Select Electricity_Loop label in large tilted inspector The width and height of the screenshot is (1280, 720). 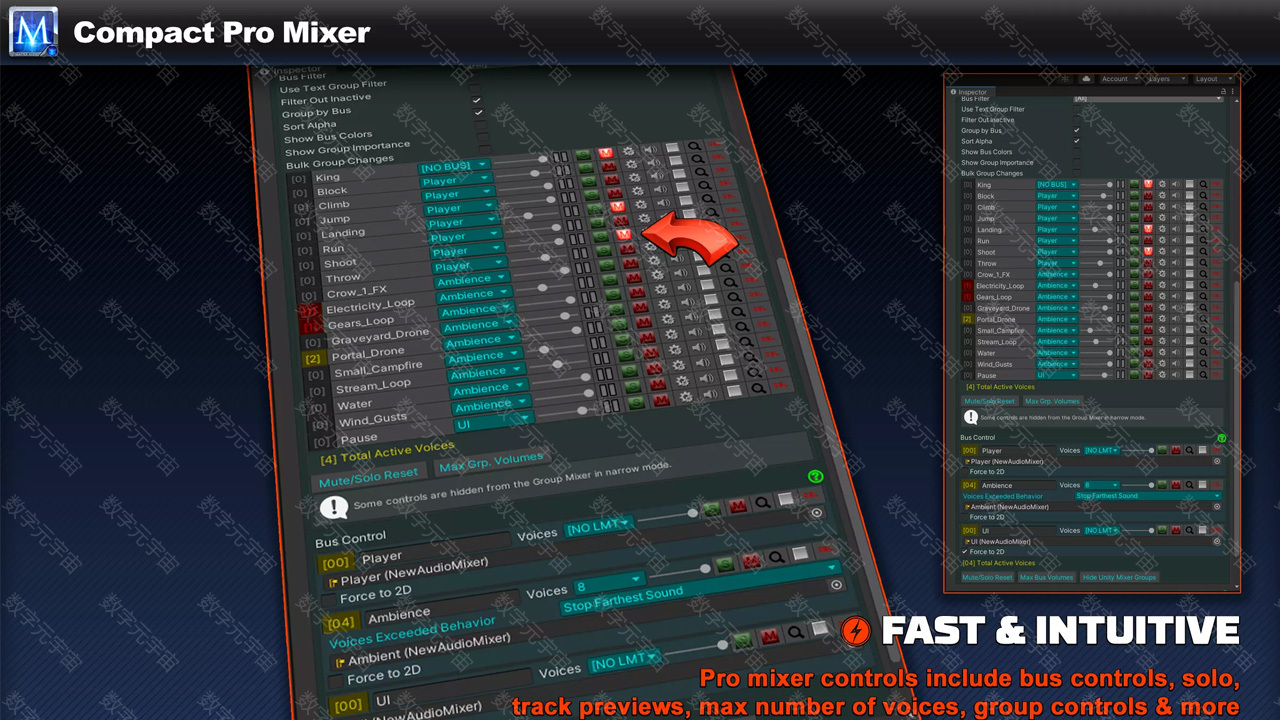pos(371,305)
